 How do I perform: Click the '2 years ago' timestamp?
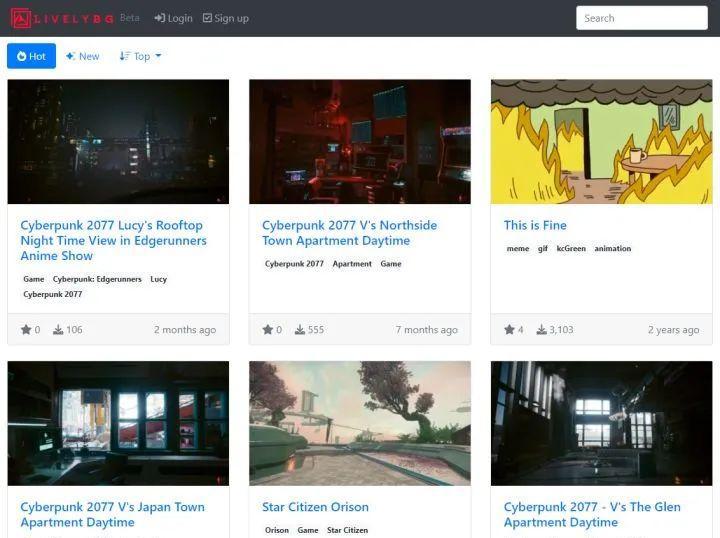(674, 330)
